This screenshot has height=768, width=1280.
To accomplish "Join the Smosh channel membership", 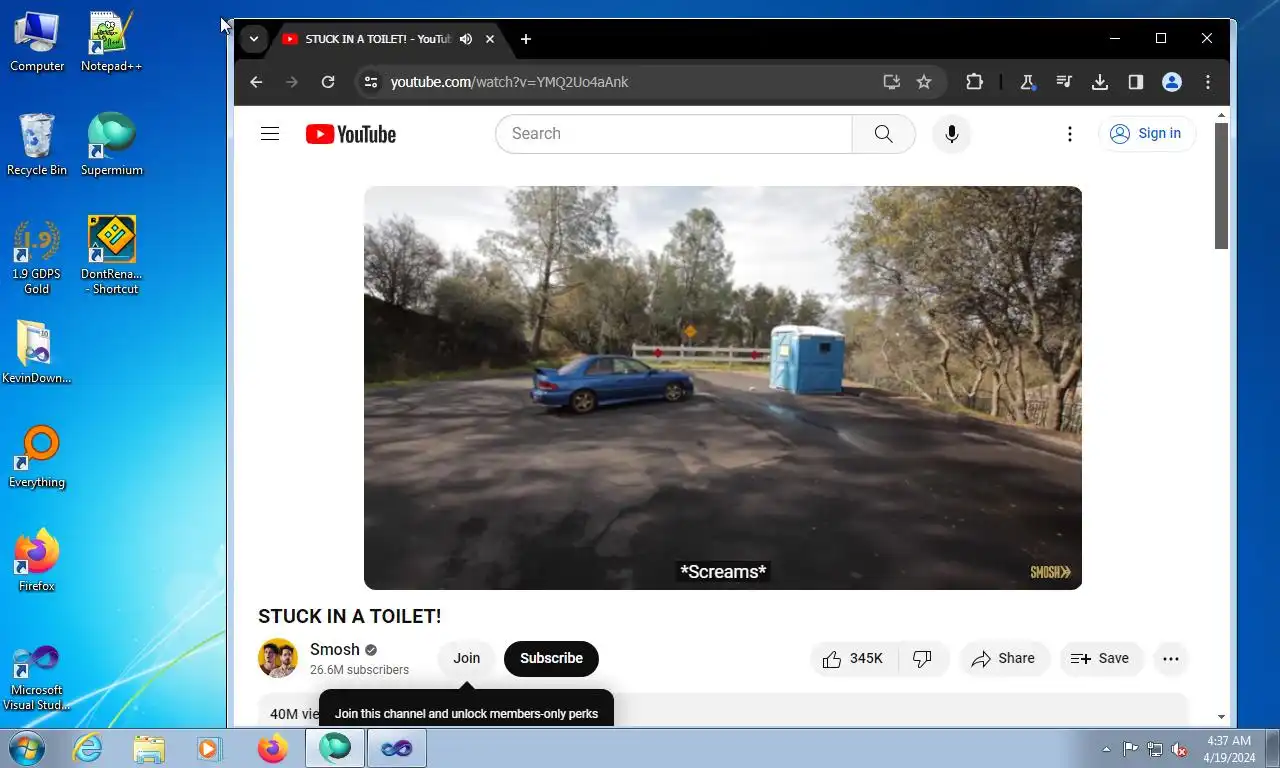I will tap(467, 658).
